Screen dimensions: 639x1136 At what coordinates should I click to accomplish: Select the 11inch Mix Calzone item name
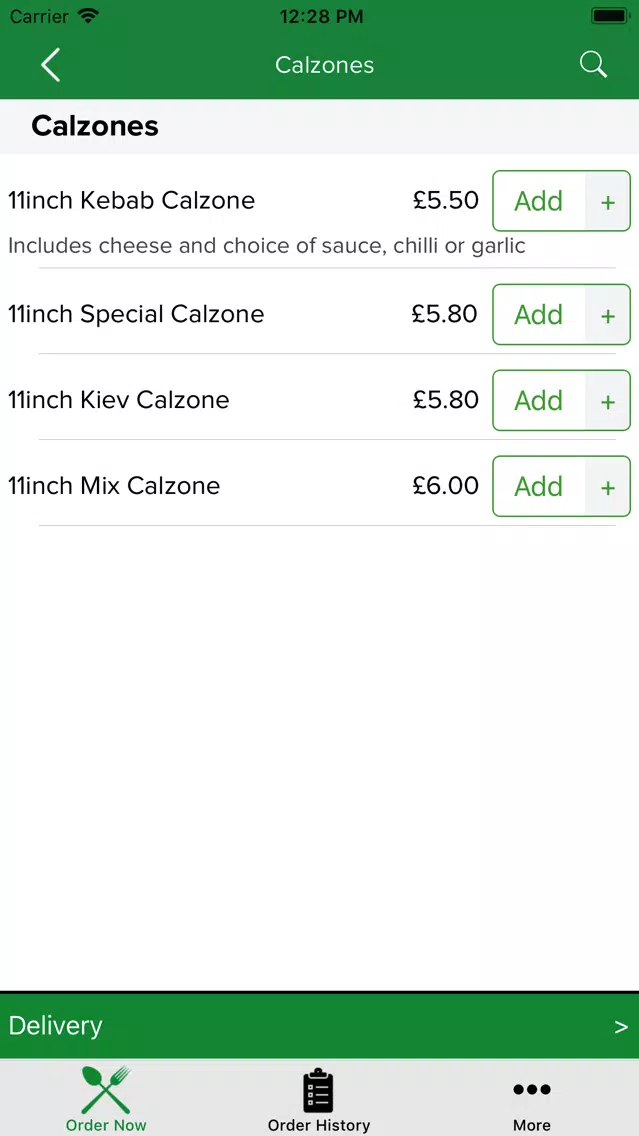click(x=114, y=485)
